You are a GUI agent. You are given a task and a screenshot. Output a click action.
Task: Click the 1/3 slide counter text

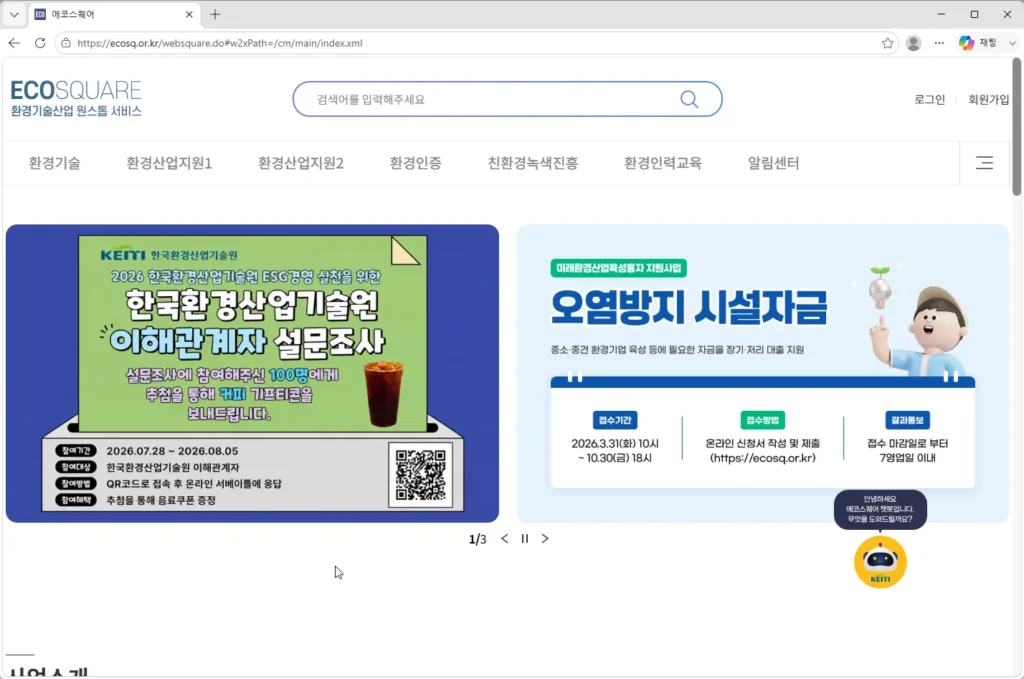click(x=477, y=539)
